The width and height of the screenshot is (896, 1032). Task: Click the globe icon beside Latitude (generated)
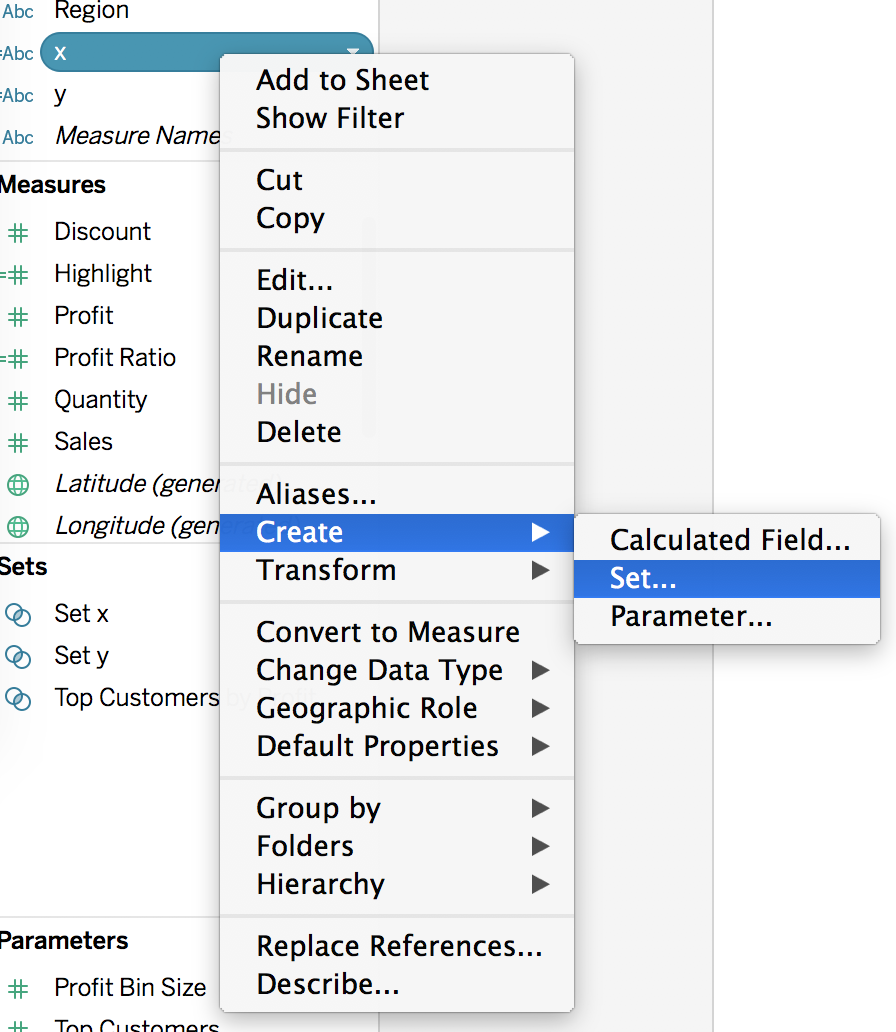pos(18,485)
